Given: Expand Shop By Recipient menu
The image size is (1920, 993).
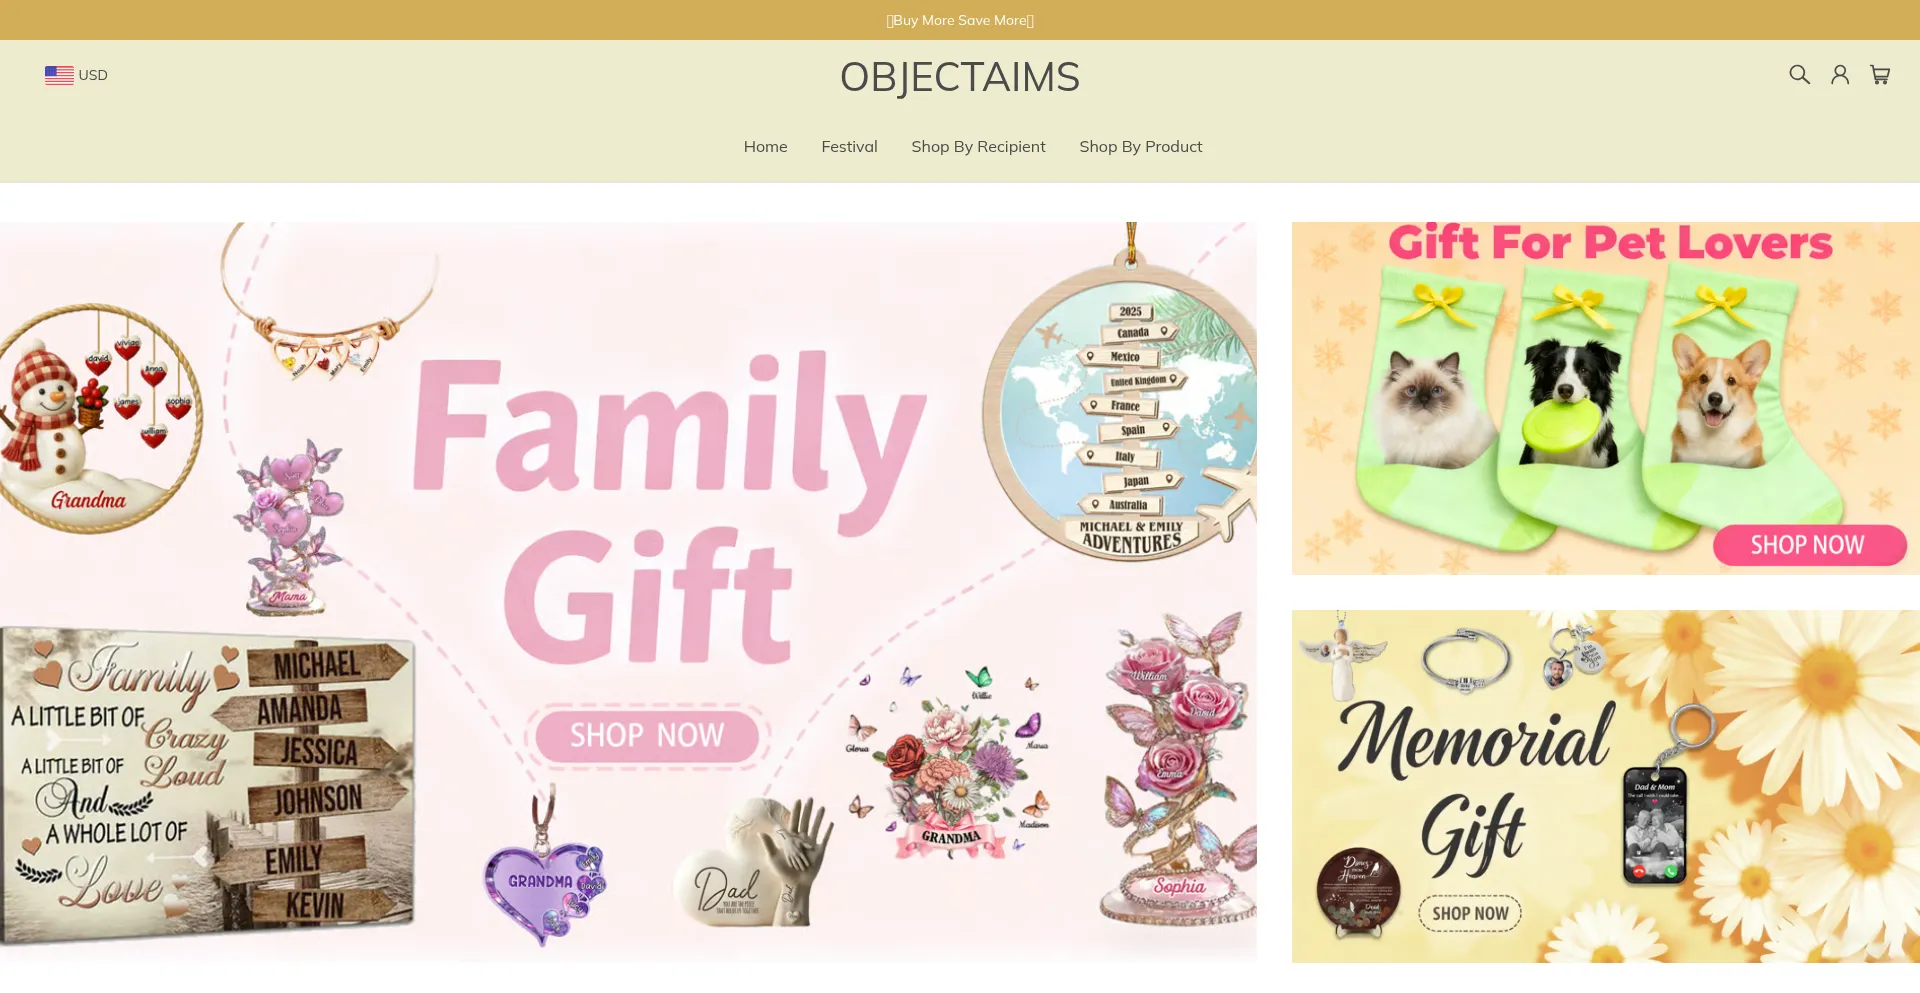Looking at the screenshot, I should tap(978, 147).
